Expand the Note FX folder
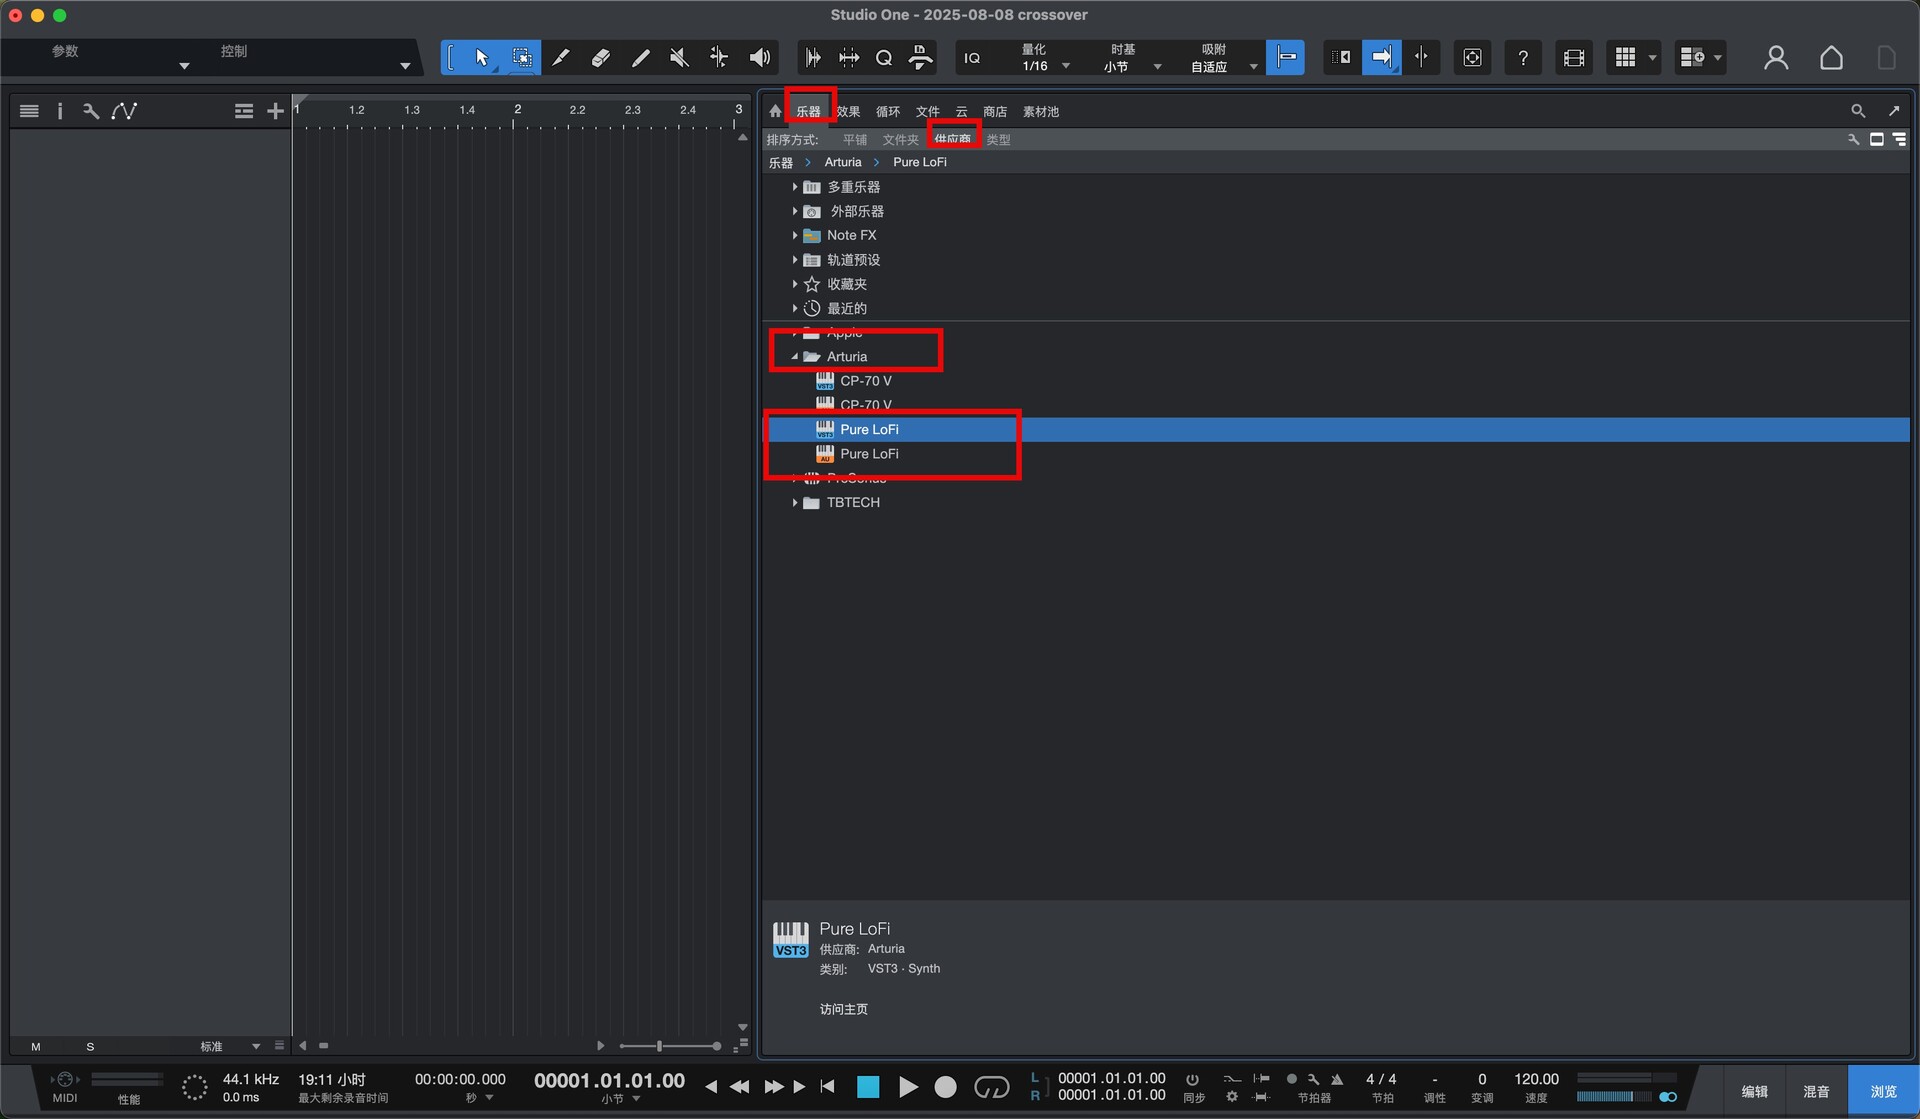The image size is (1920, 1119). (x=795, y=235)
